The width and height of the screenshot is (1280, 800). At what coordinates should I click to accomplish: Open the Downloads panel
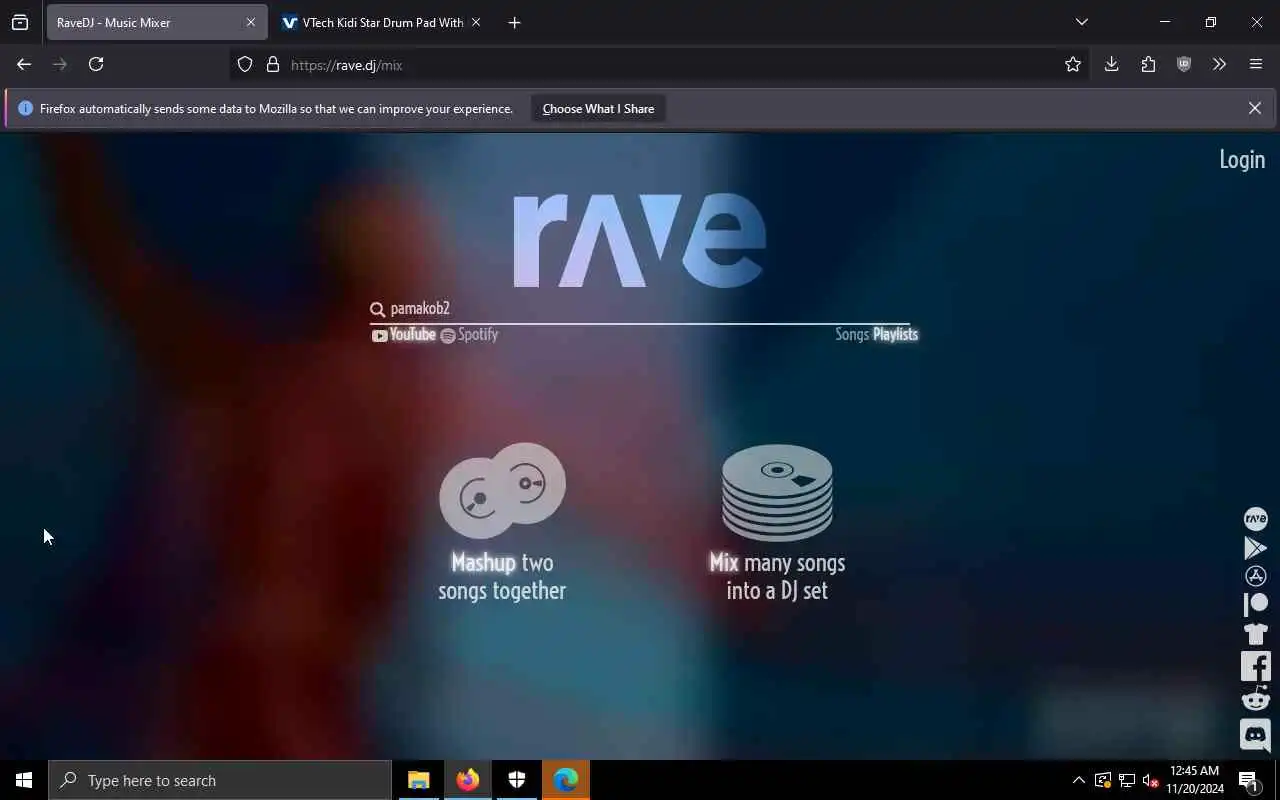point(1111,64)
